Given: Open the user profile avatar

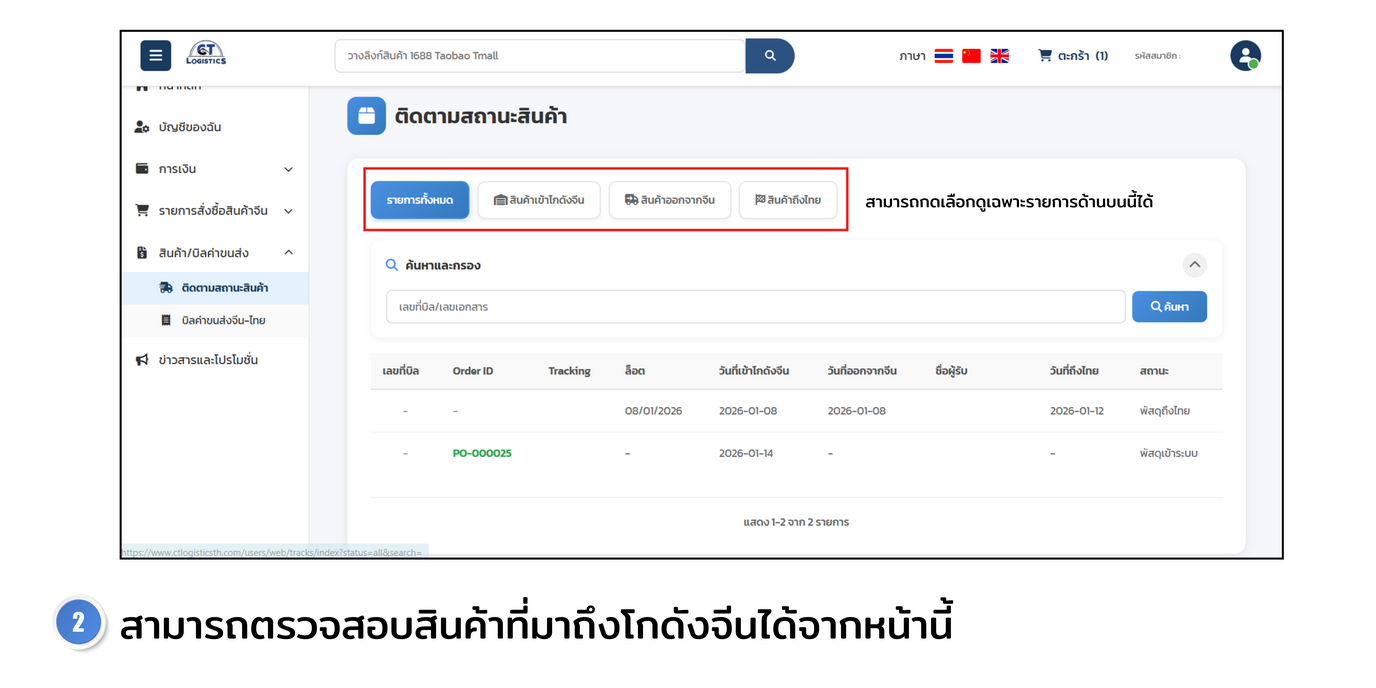Looking at the screenshot, I should tap(1245, 56).
